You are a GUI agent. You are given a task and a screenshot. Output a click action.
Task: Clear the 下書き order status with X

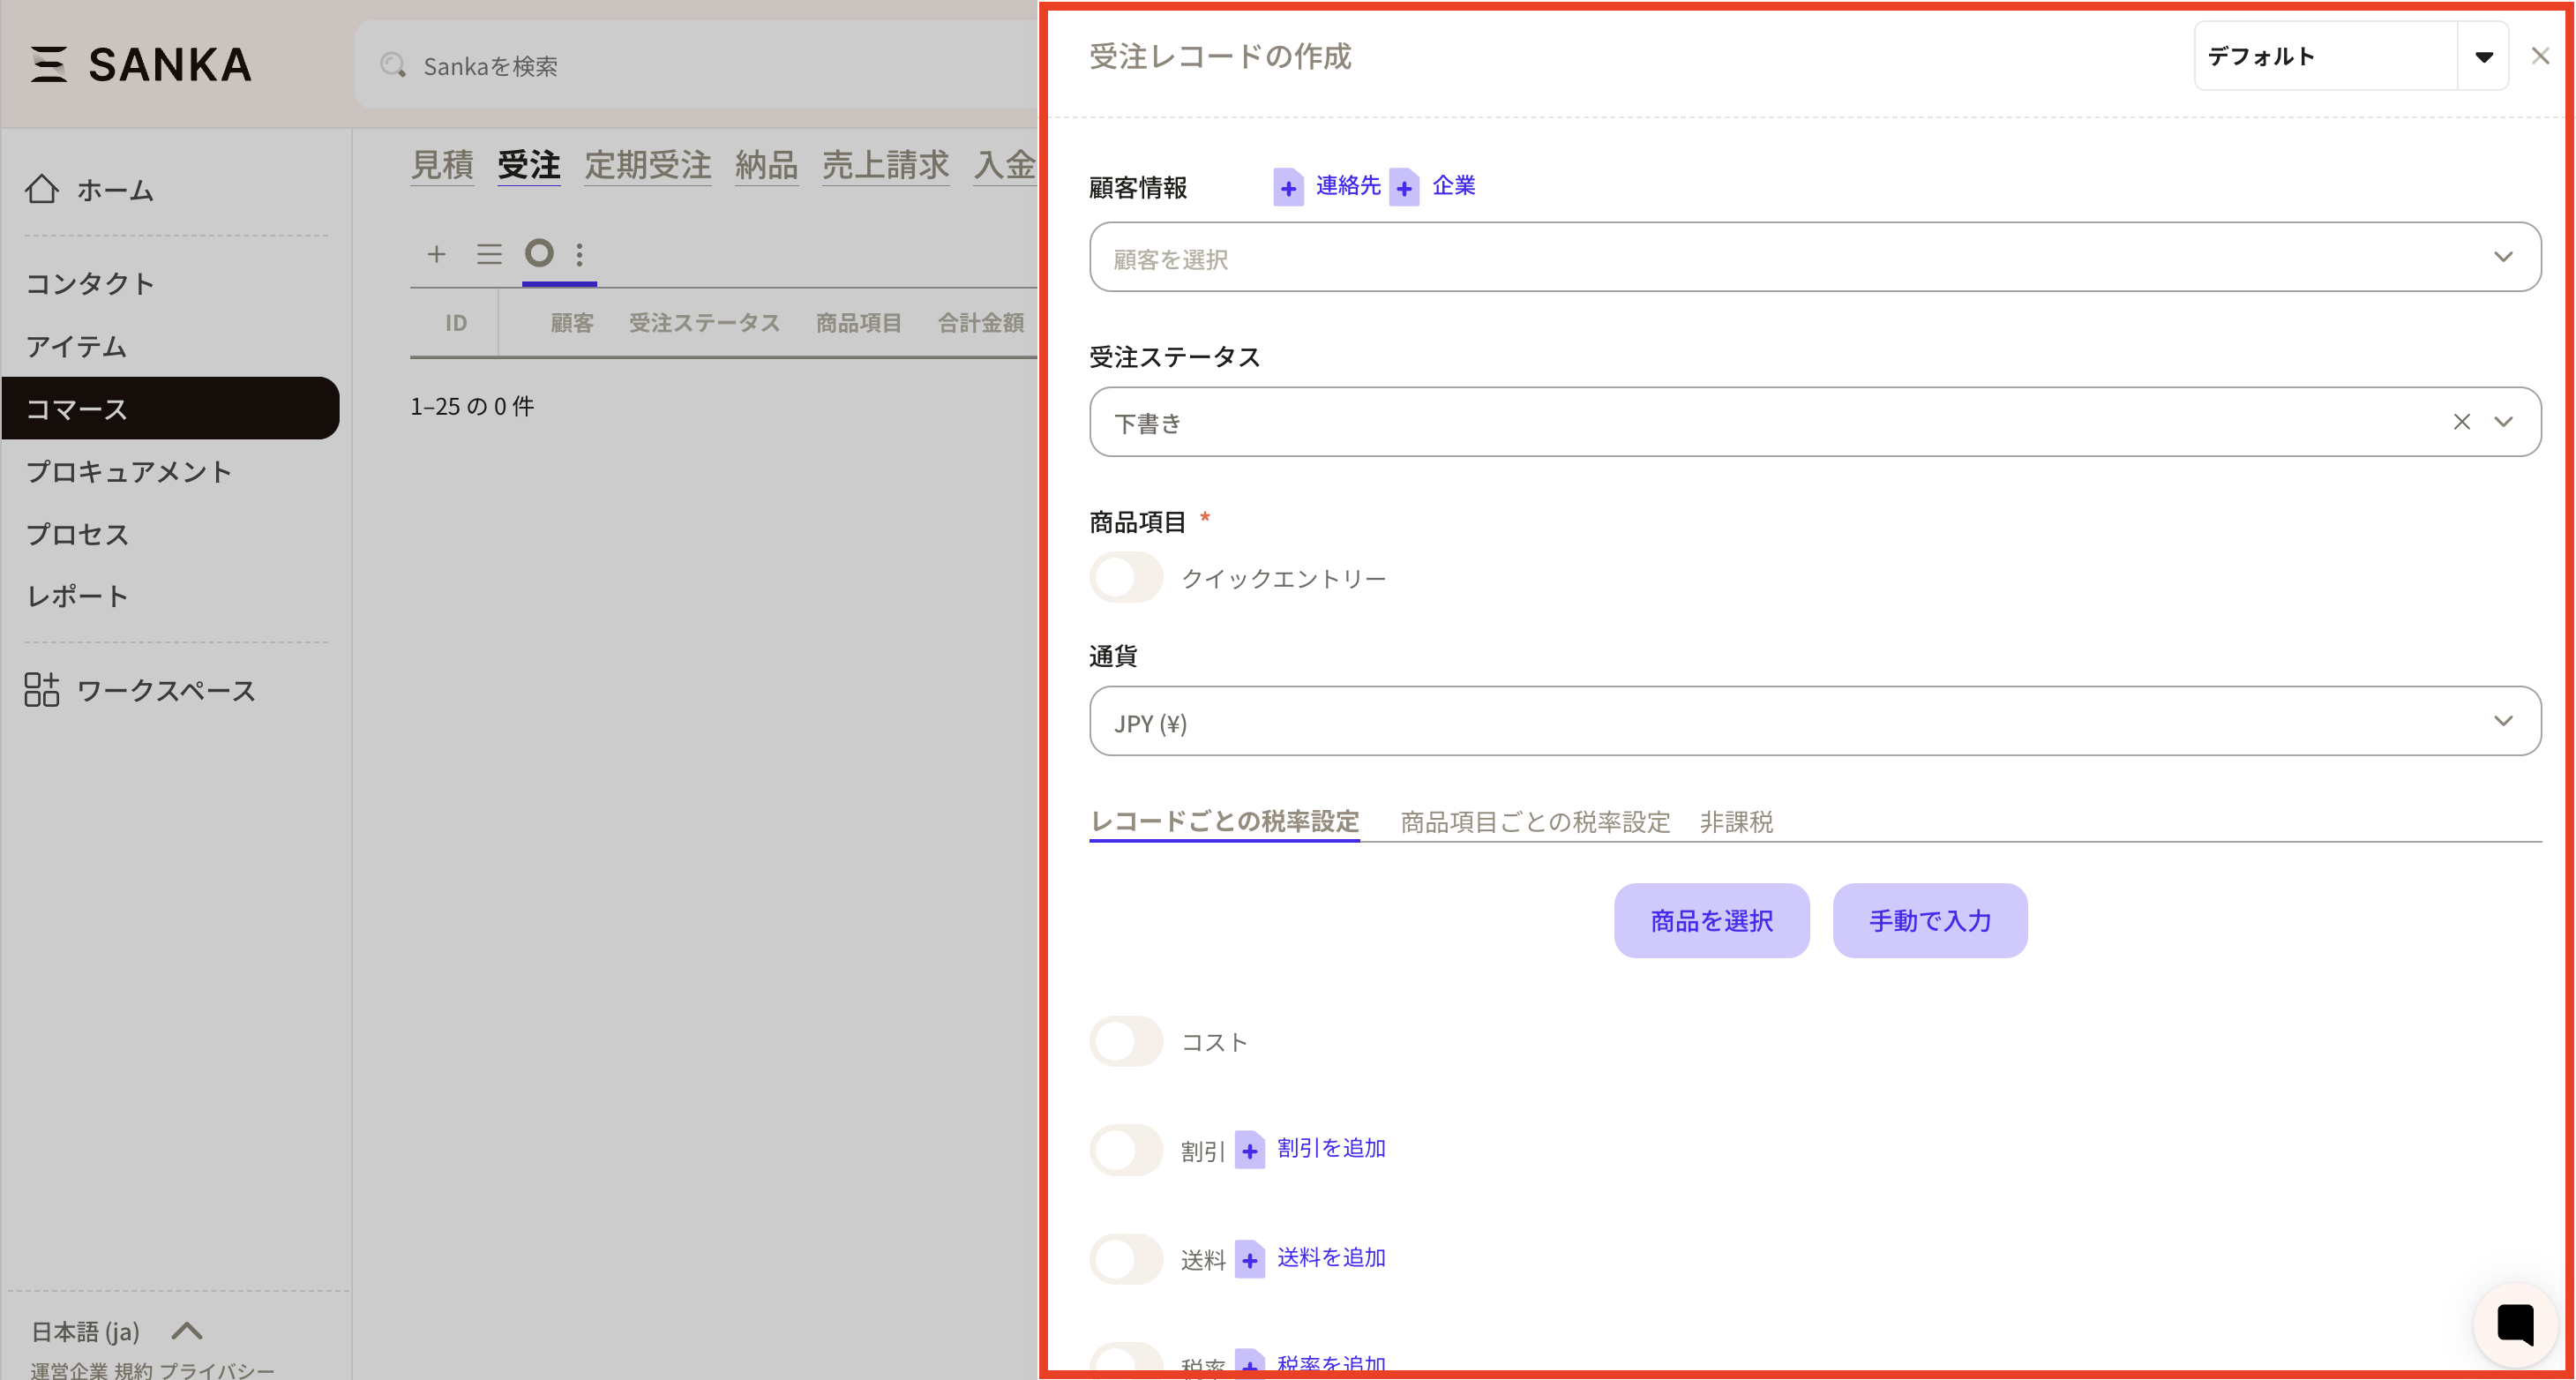click(2461, 422)
